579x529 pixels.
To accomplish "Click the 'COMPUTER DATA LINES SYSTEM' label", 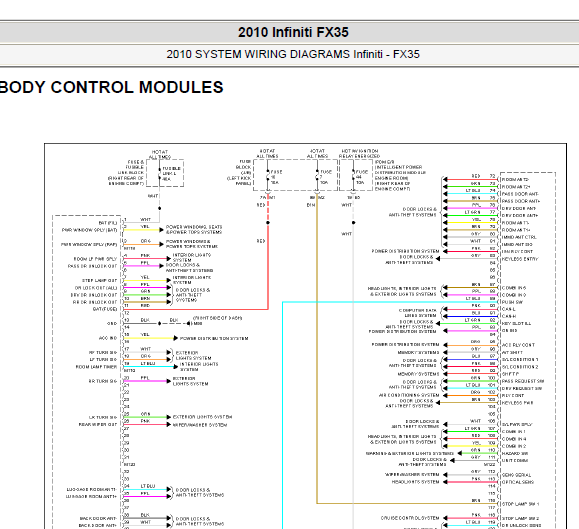I will (x=417, y=313).
